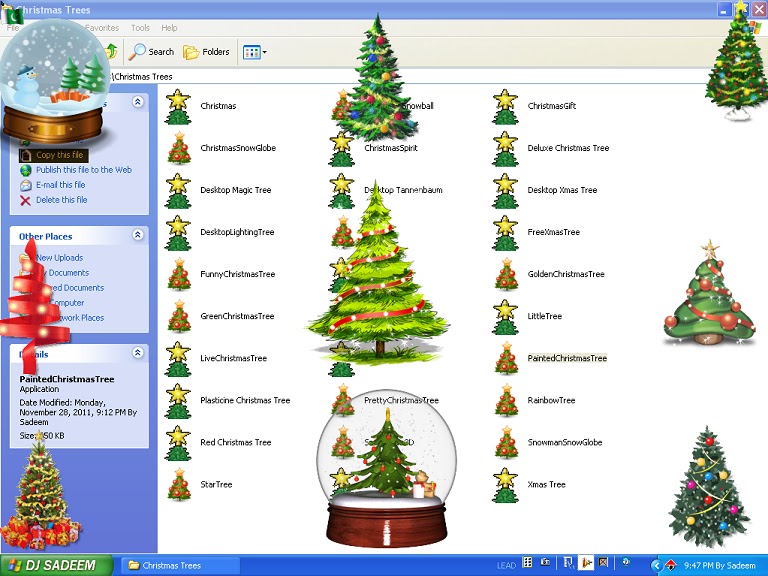
Task: Open New Uploads in Other Places
Action: pyautogui.click(x=59, y=258)
